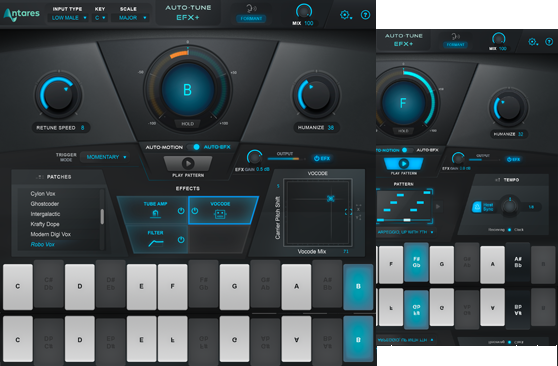Toggle the Tube Amp power button

[181, 211]
